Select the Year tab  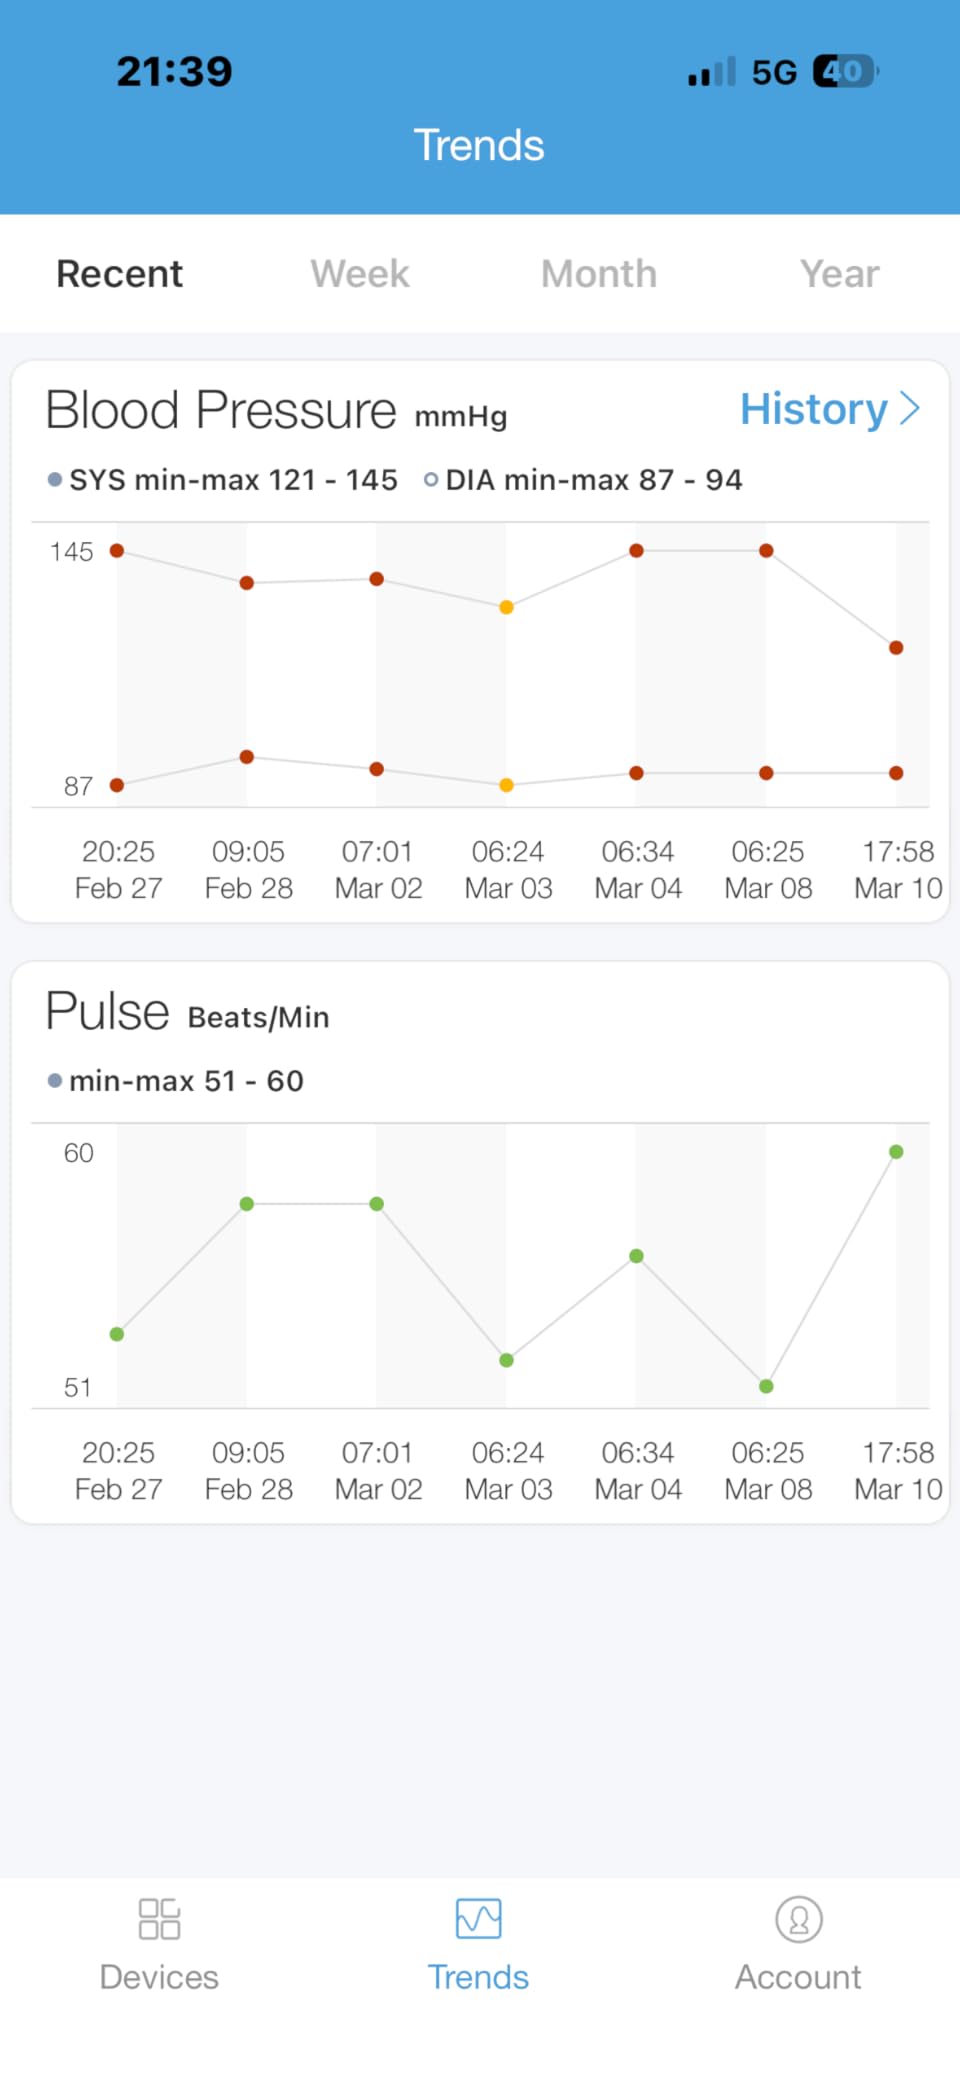click(839, 274)
